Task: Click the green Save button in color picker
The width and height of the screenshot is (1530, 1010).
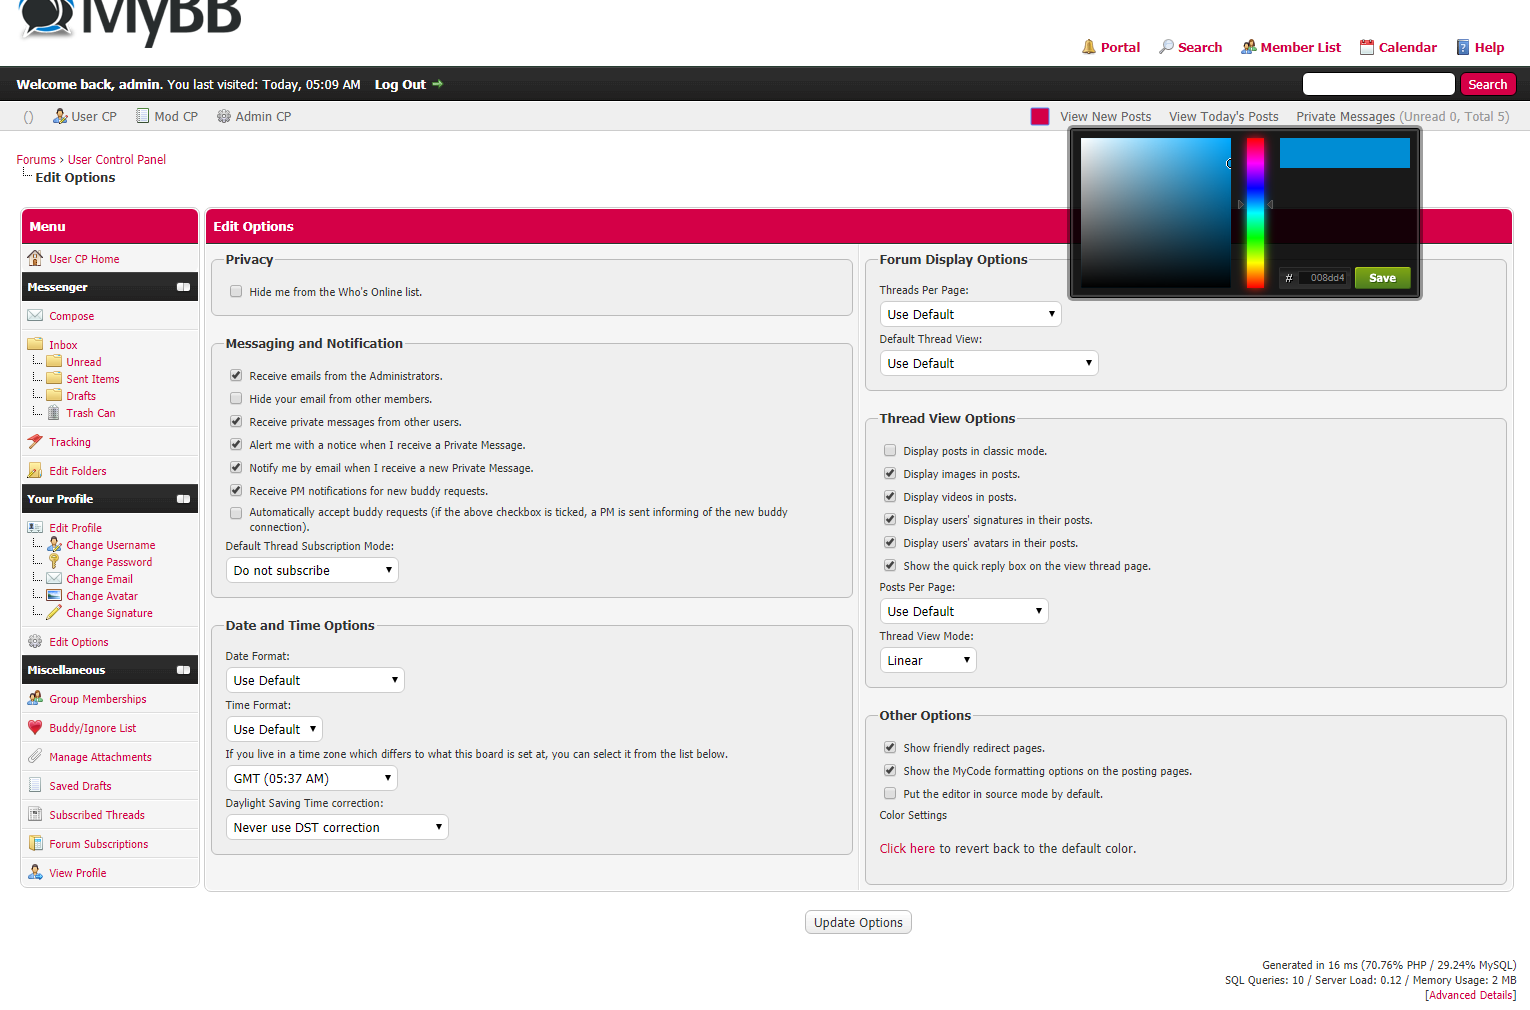Action: pos(1382,278)
